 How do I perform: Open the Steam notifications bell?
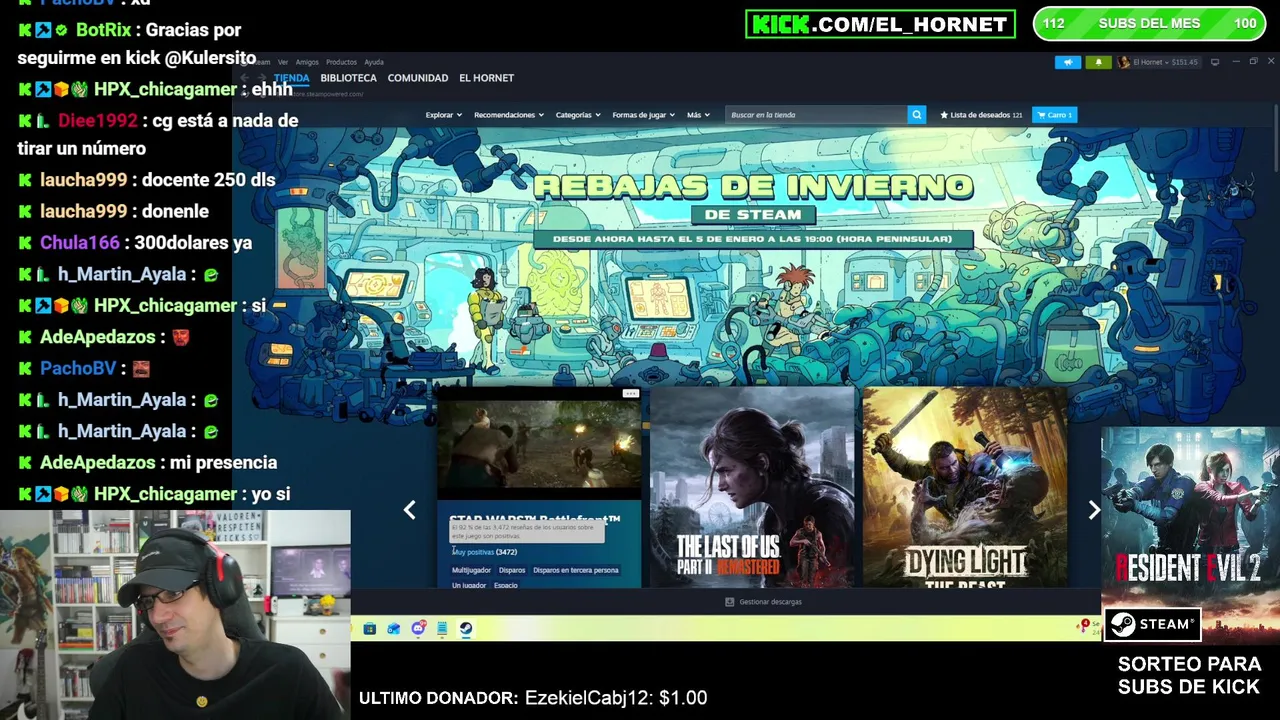coord(1098,62)
